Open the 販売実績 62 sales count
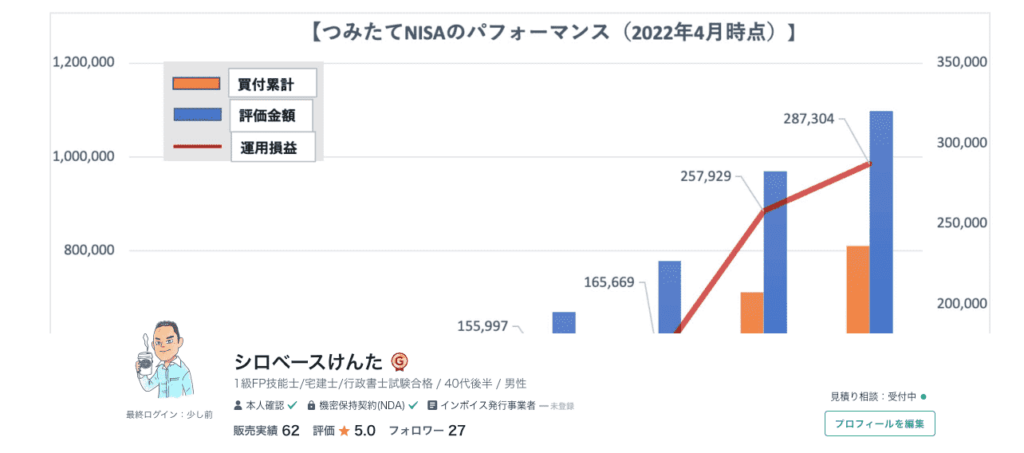 pos(266,431)
